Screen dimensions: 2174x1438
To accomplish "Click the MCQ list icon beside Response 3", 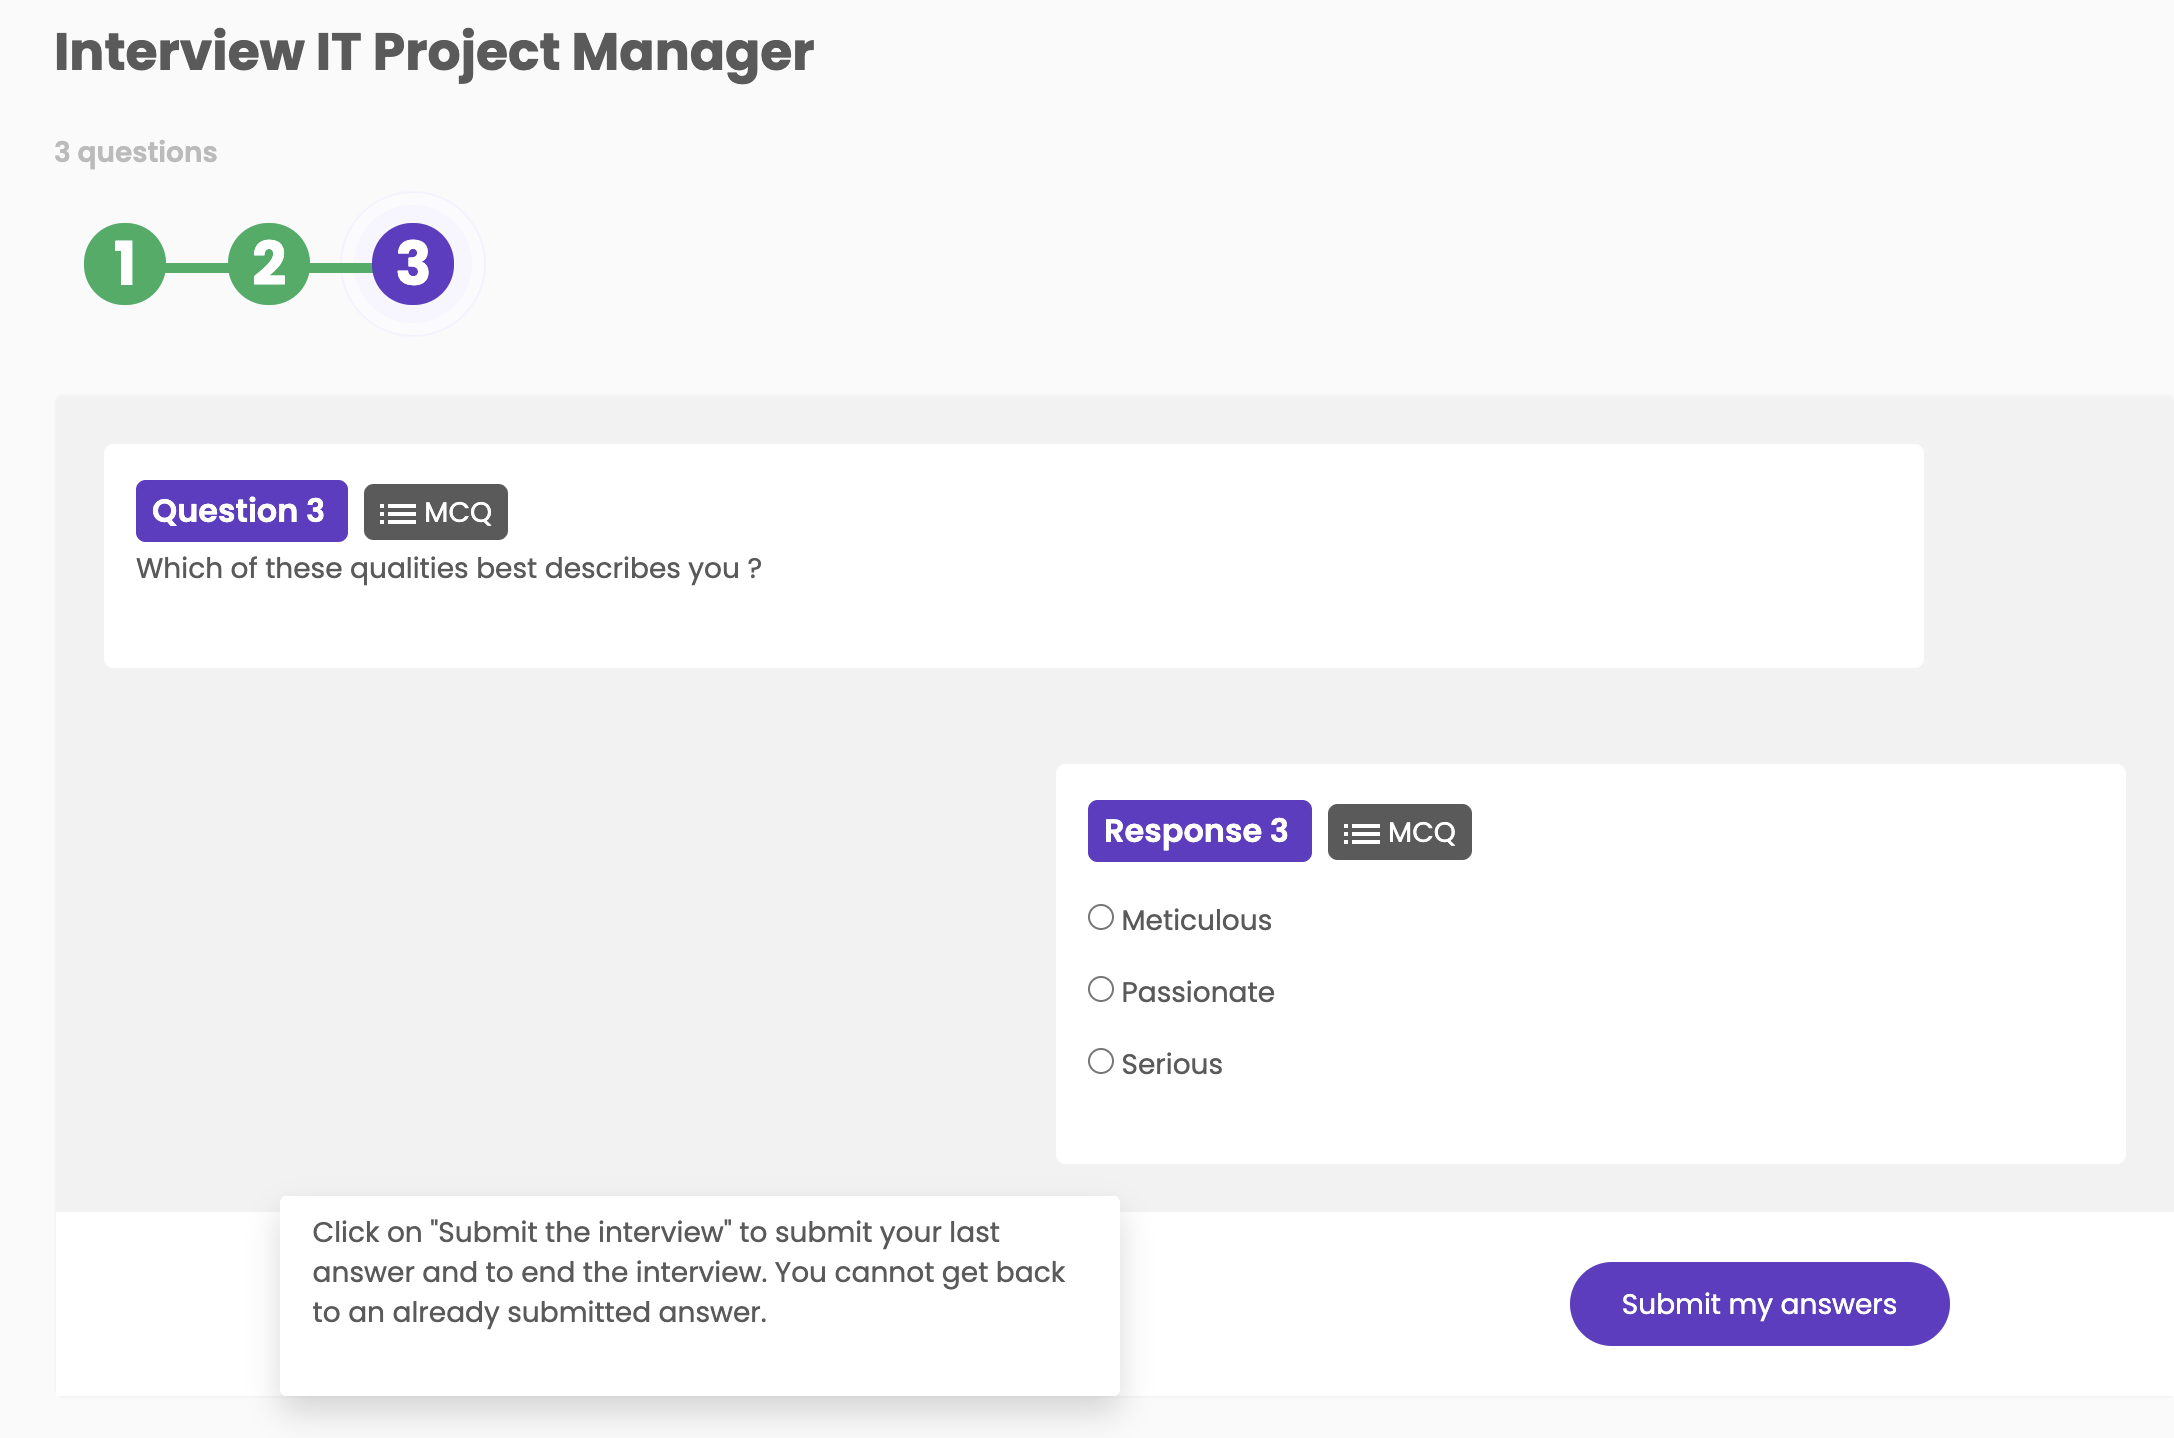I will pyautogui.click(x=1362, y=831).
